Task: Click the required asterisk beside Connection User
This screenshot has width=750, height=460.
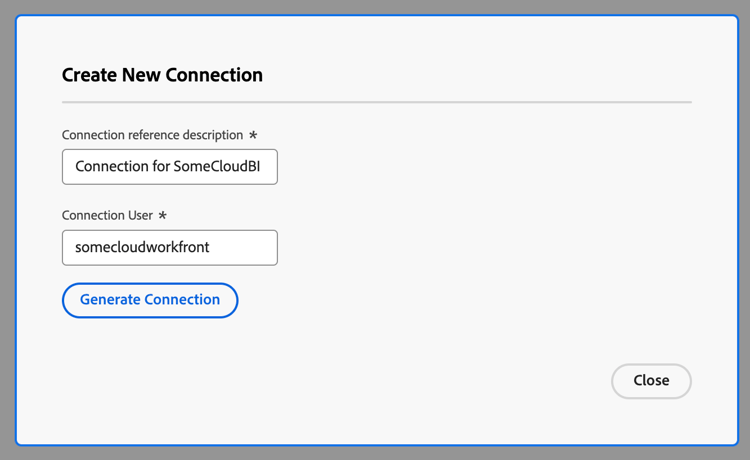Action: (x=162, y=216)
